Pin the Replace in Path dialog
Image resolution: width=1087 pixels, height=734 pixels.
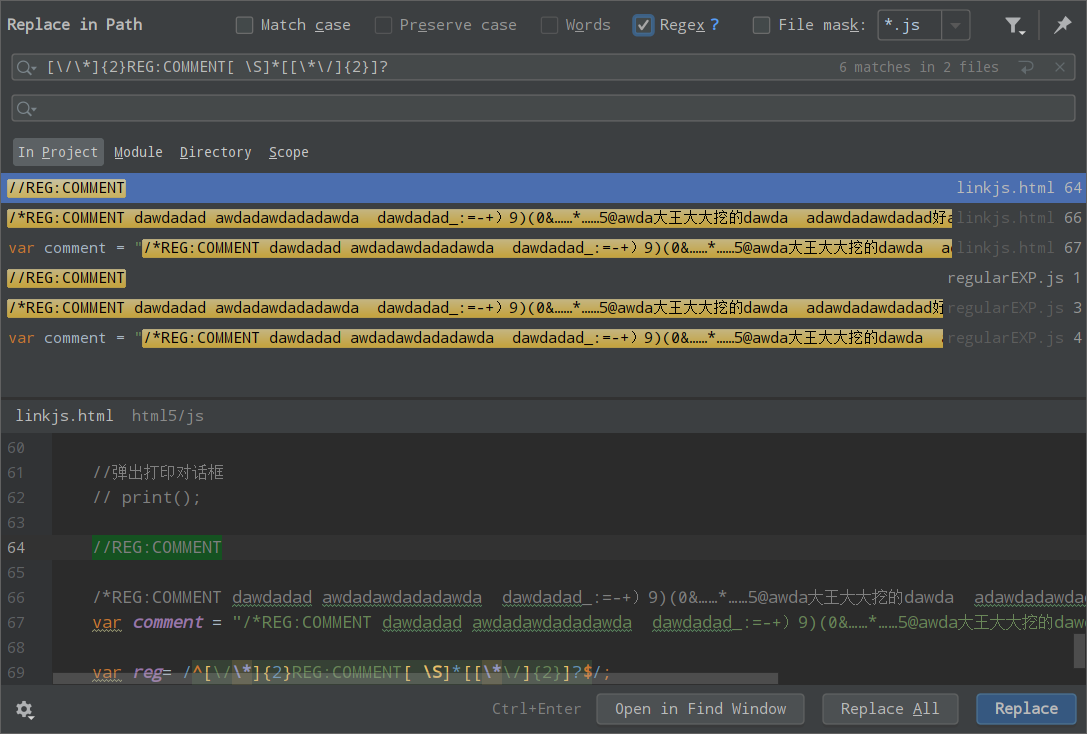[1062, 24]
